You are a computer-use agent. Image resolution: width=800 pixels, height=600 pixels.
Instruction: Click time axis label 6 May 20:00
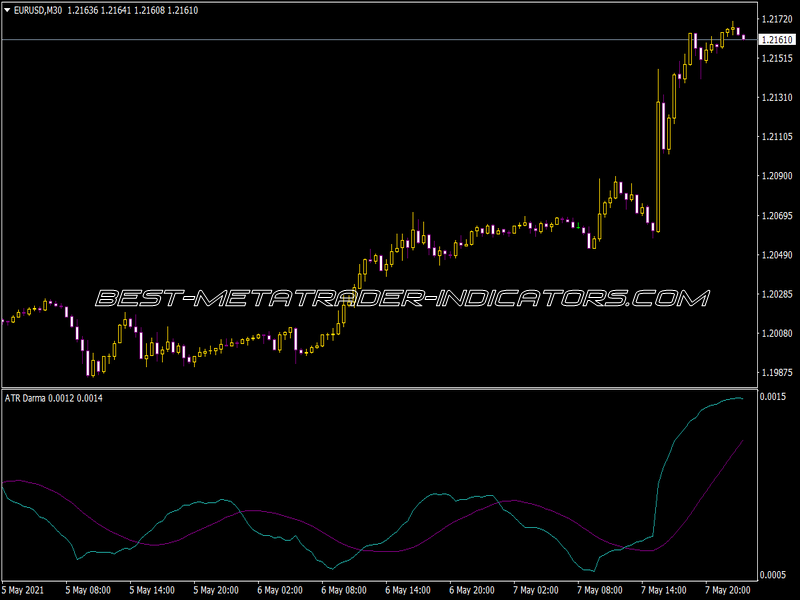pos(472,590)
